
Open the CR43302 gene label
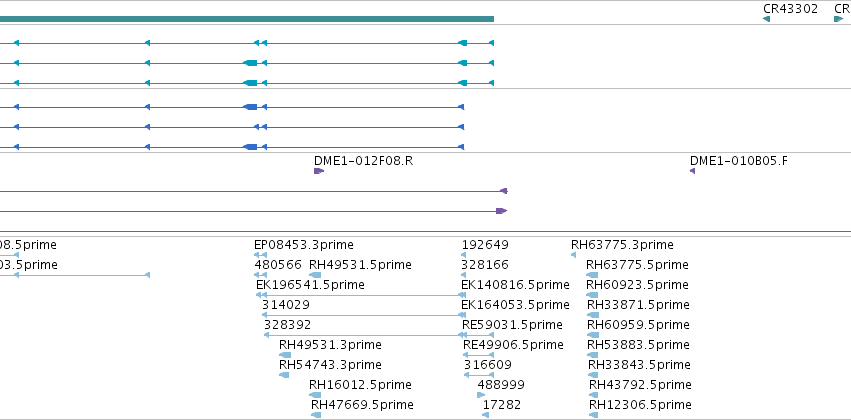(790, 9)
